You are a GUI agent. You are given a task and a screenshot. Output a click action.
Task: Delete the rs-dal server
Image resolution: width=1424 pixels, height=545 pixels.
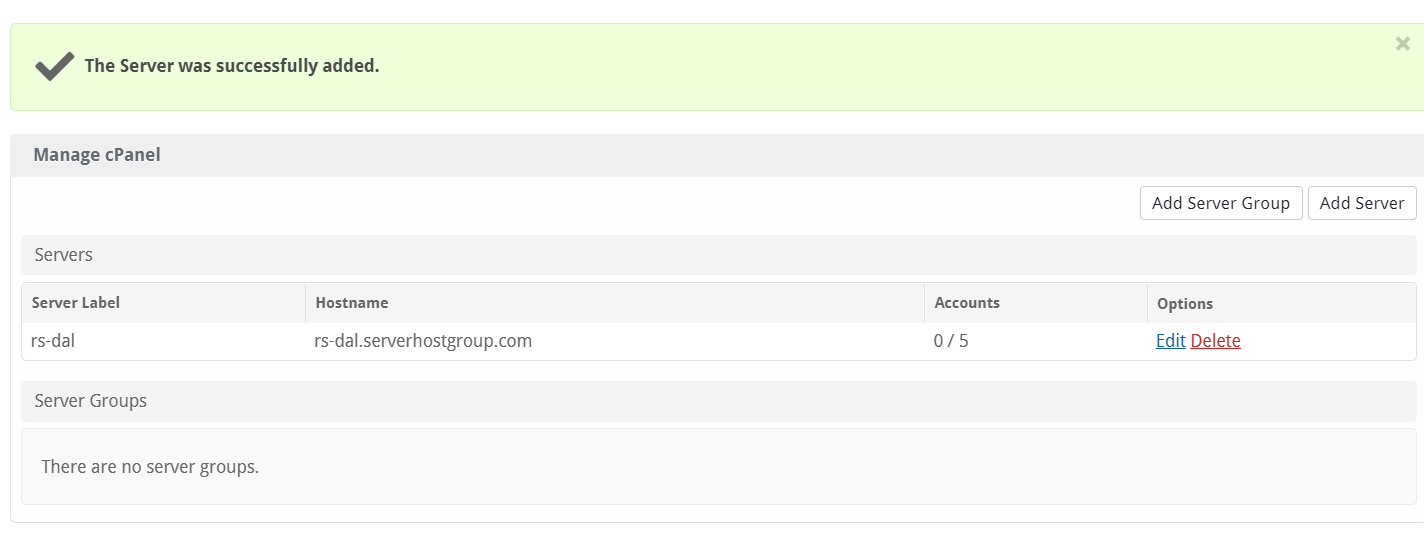[x=1215, y=341]
